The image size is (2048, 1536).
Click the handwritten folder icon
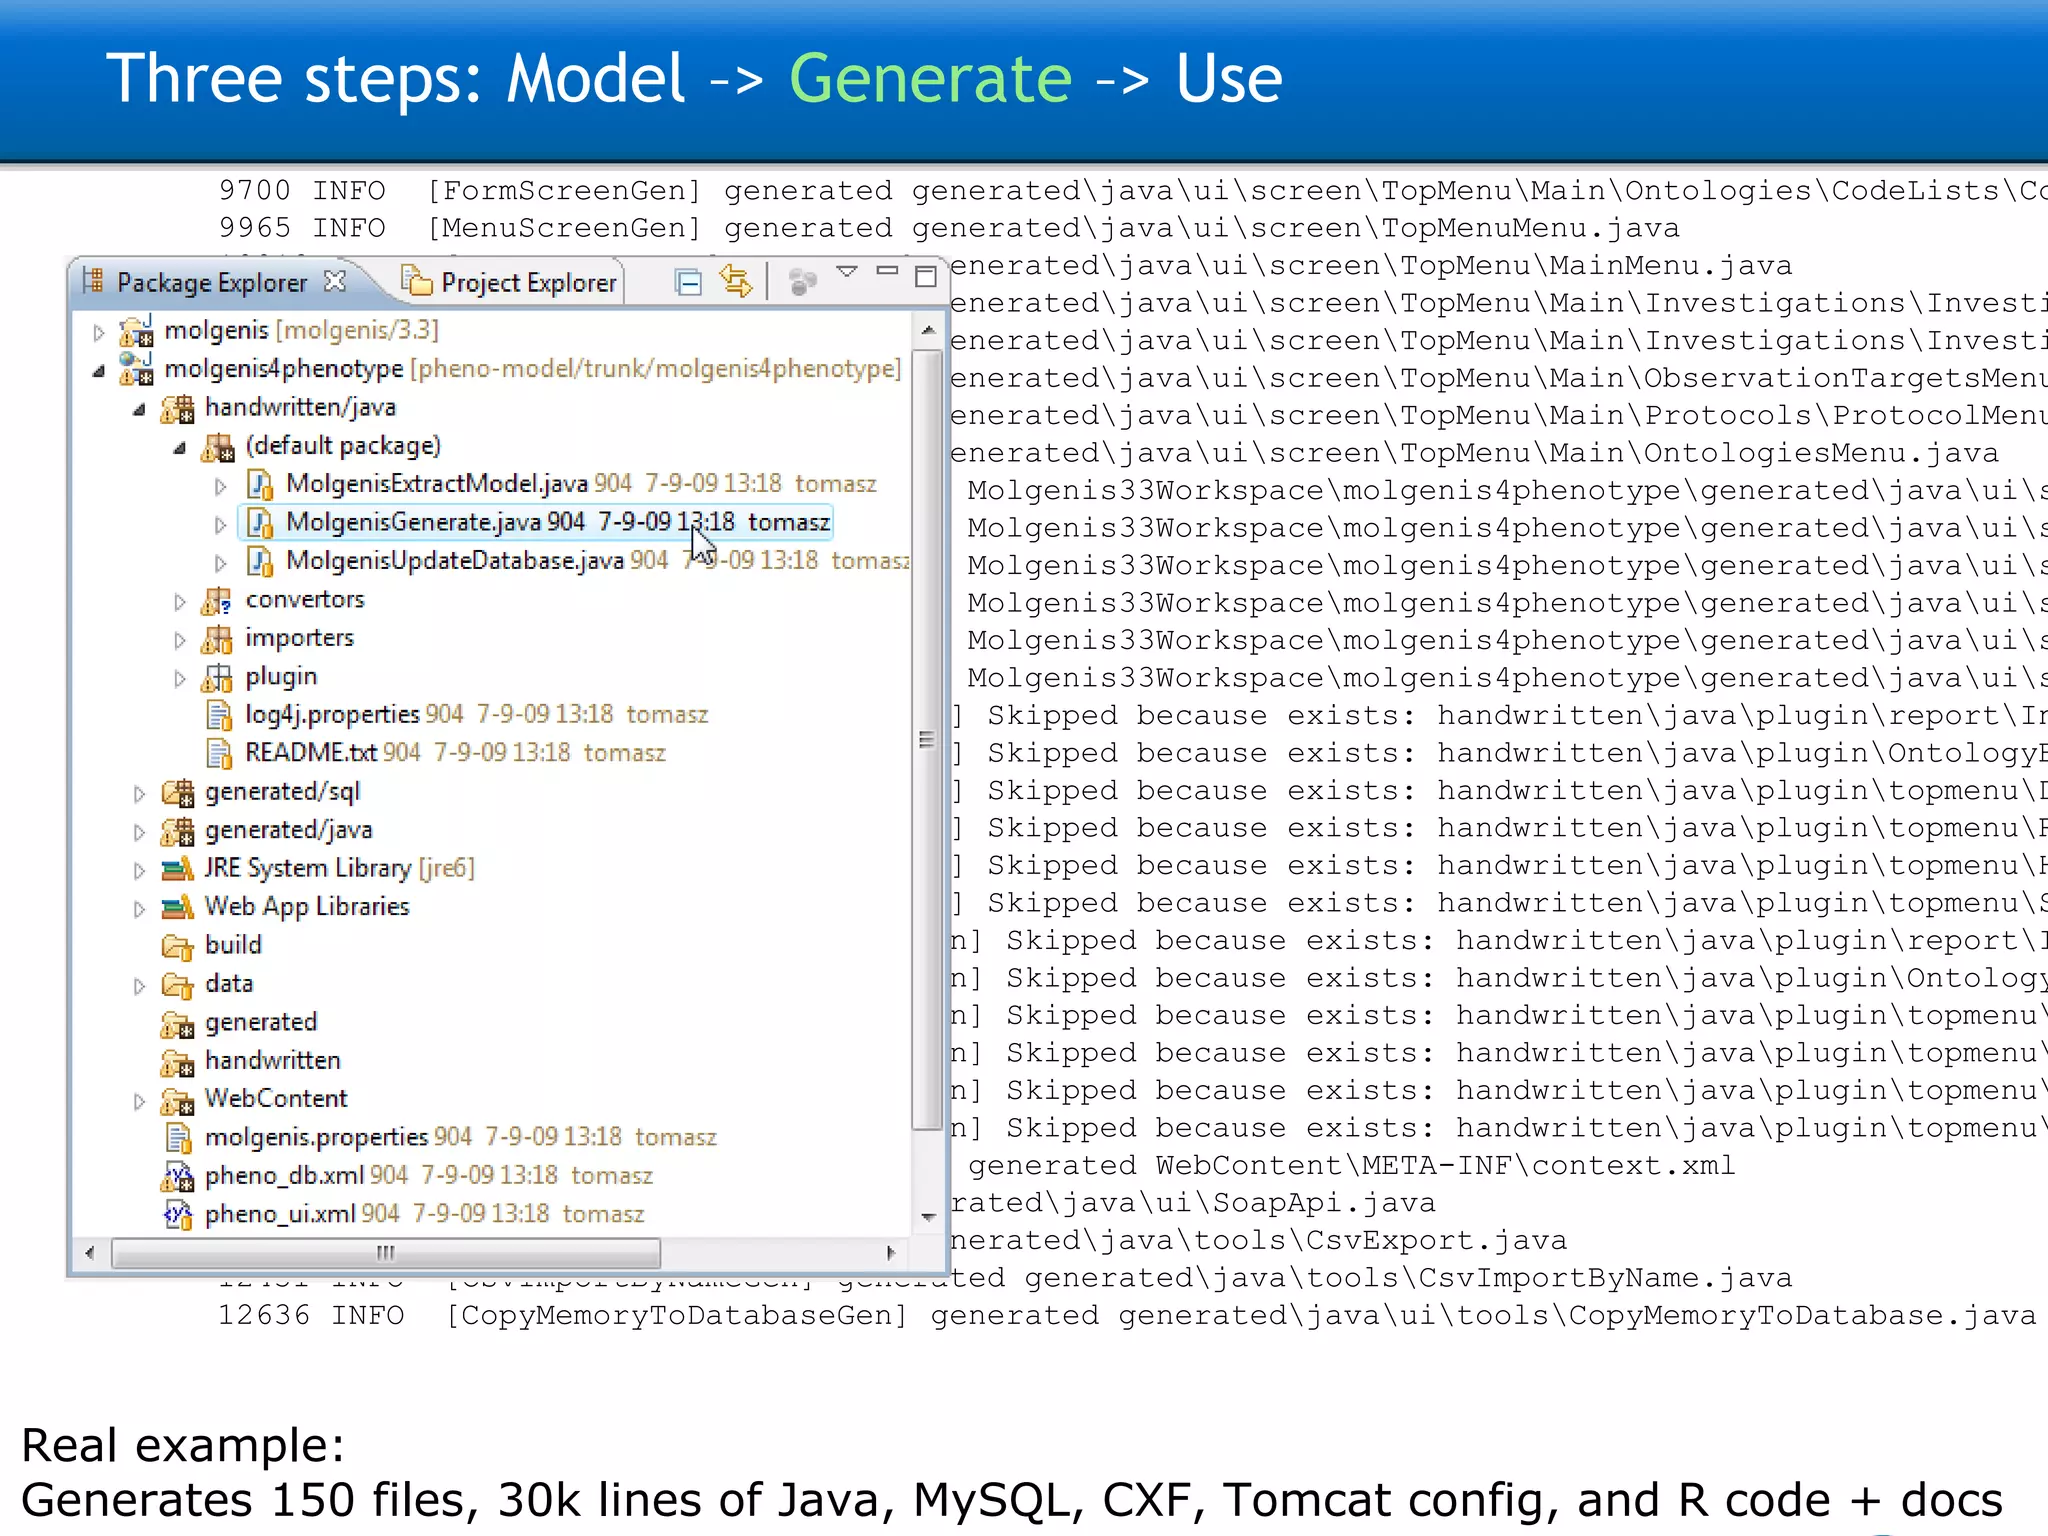pos(177,1062)
